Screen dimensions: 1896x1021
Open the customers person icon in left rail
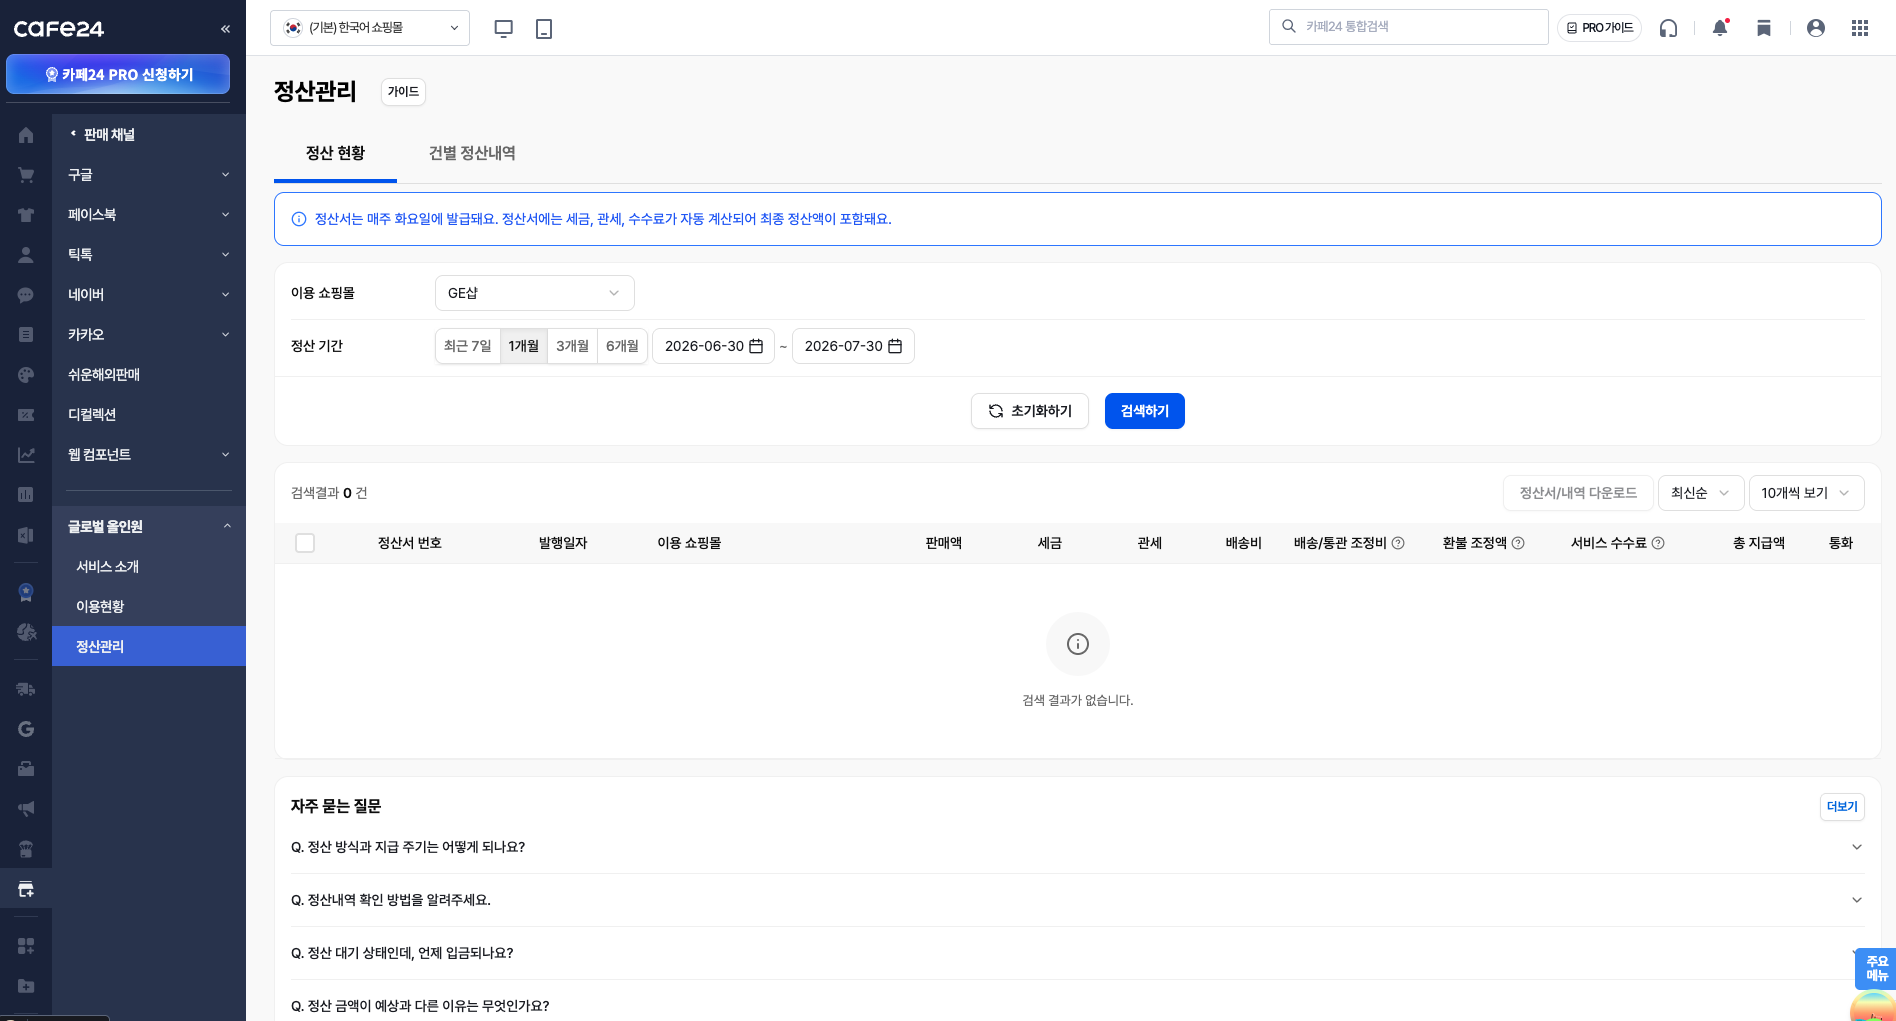pyautogui.click(x=26, y=255)
